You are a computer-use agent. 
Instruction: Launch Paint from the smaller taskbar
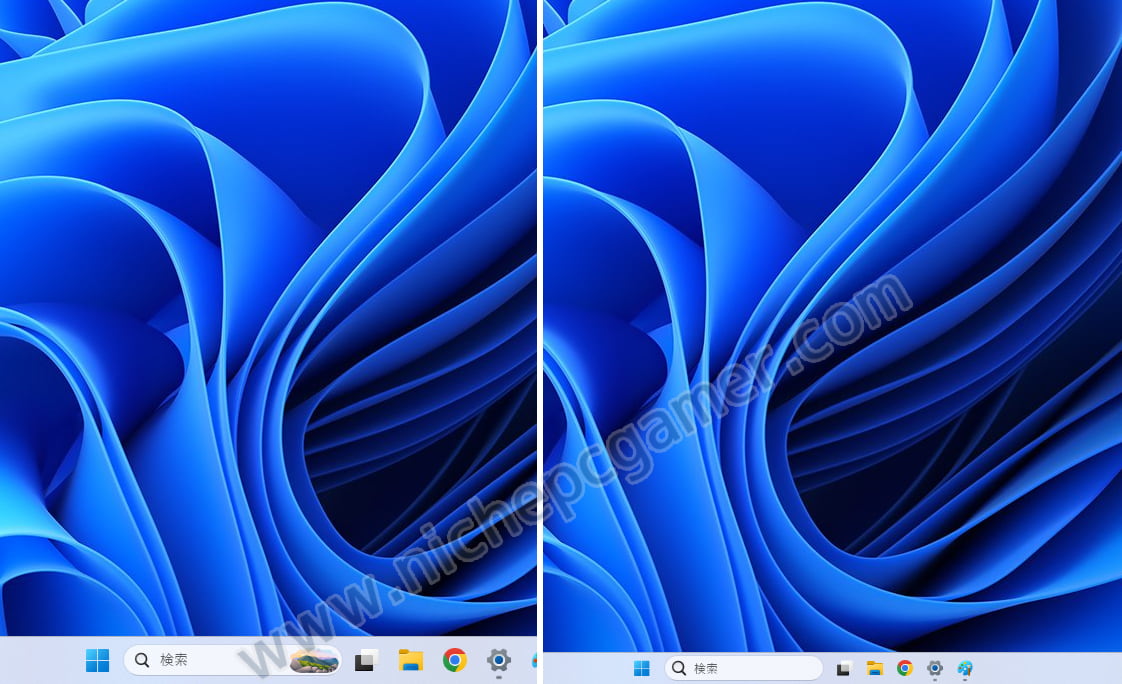(x=965, y=668)
